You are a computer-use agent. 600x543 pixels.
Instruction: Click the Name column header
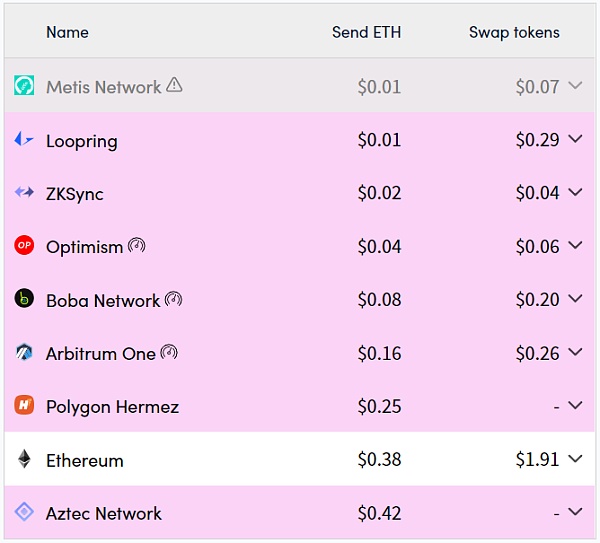(x=67, y=32)
